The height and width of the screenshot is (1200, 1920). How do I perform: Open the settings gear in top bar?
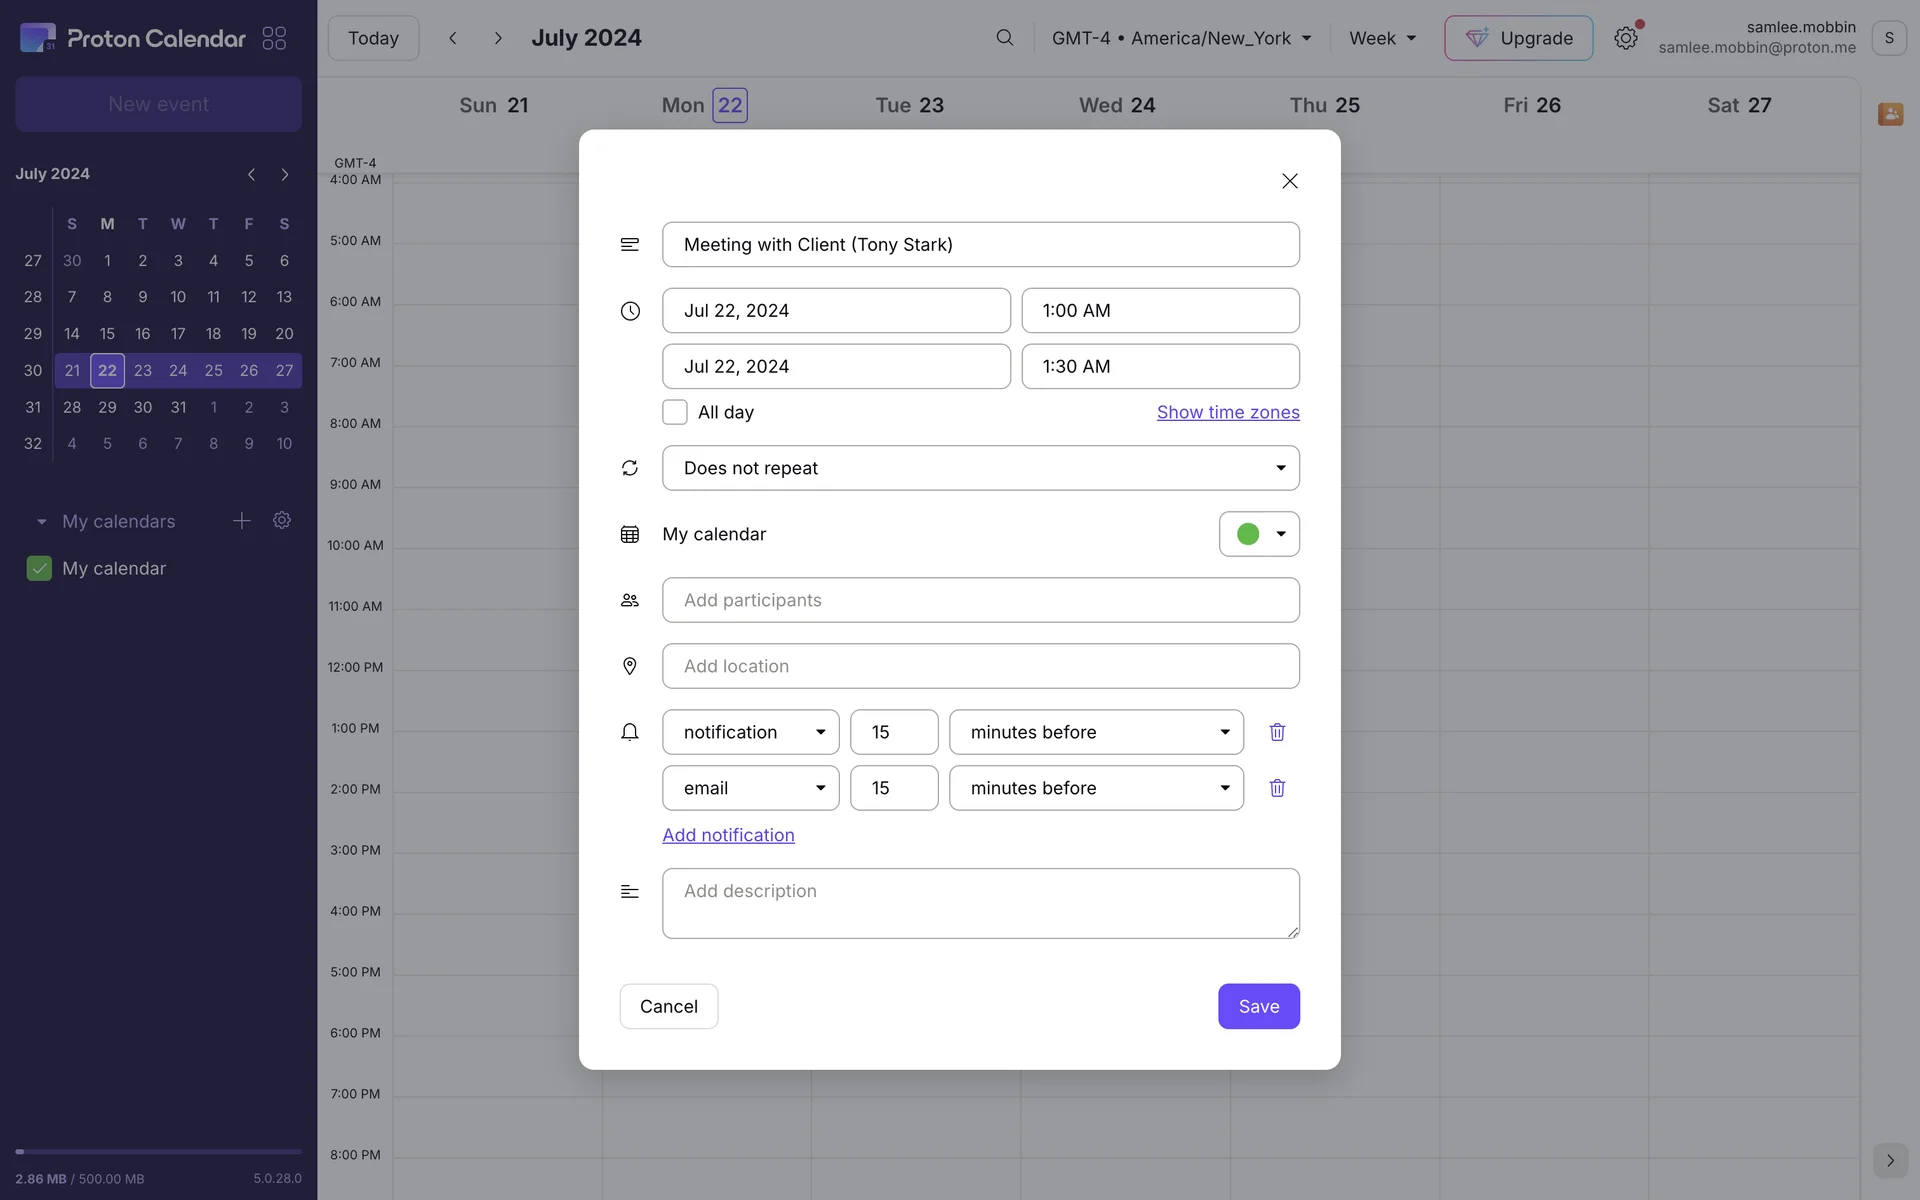1625,38
